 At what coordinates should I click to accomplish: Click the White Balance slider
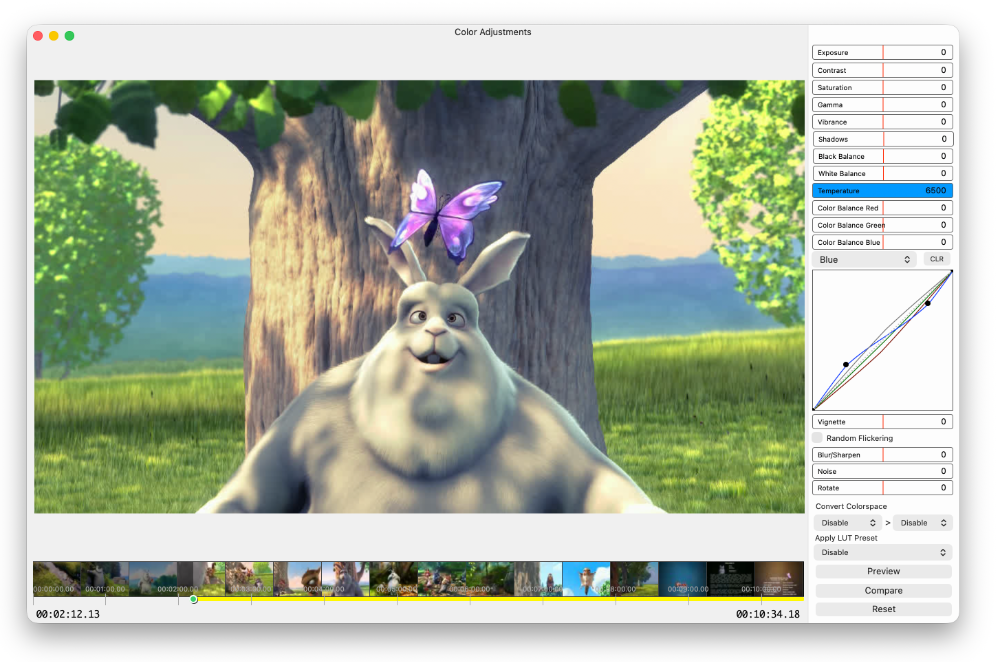[882, 173]
